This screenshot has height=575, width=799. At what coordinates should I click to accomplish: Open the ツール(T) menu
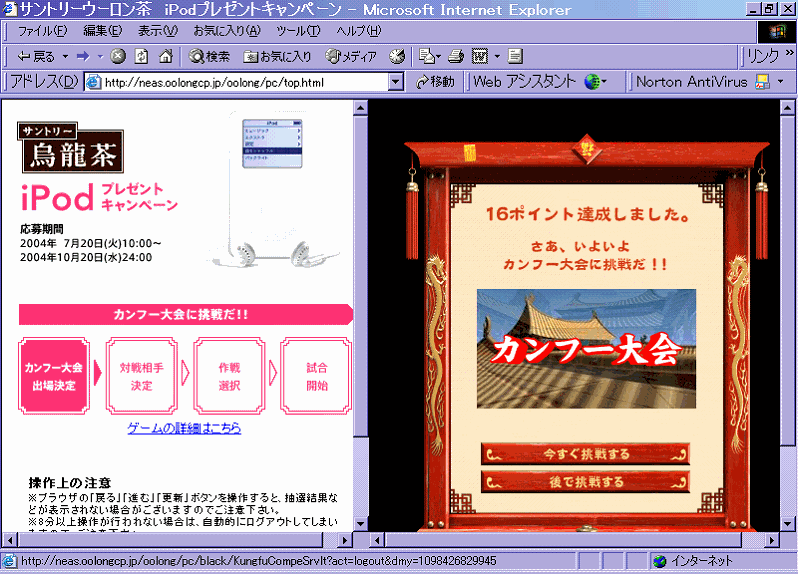pyautogui.click(x=298, y=31)
